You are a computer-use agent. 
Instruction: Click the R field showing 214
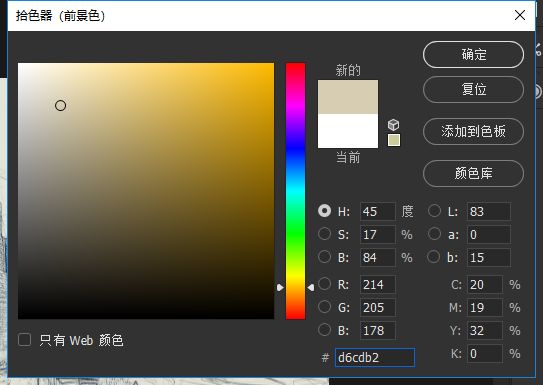point(377,285)
